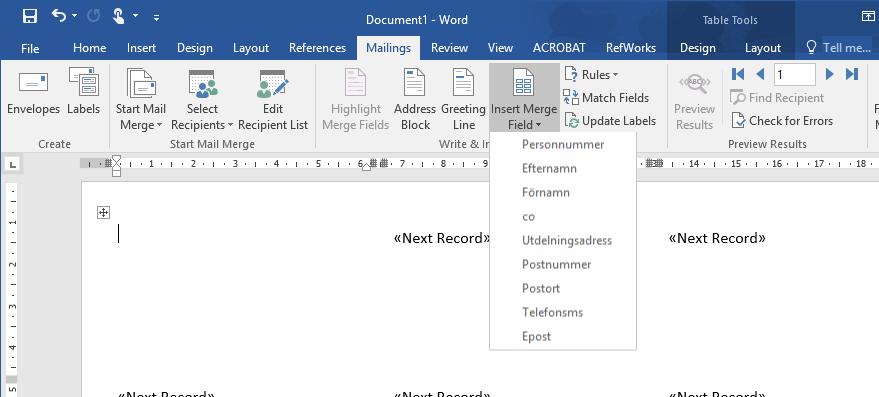Screen dimensions: 879x397
Task: Click Match Fields button
Action: click(607, 98)
